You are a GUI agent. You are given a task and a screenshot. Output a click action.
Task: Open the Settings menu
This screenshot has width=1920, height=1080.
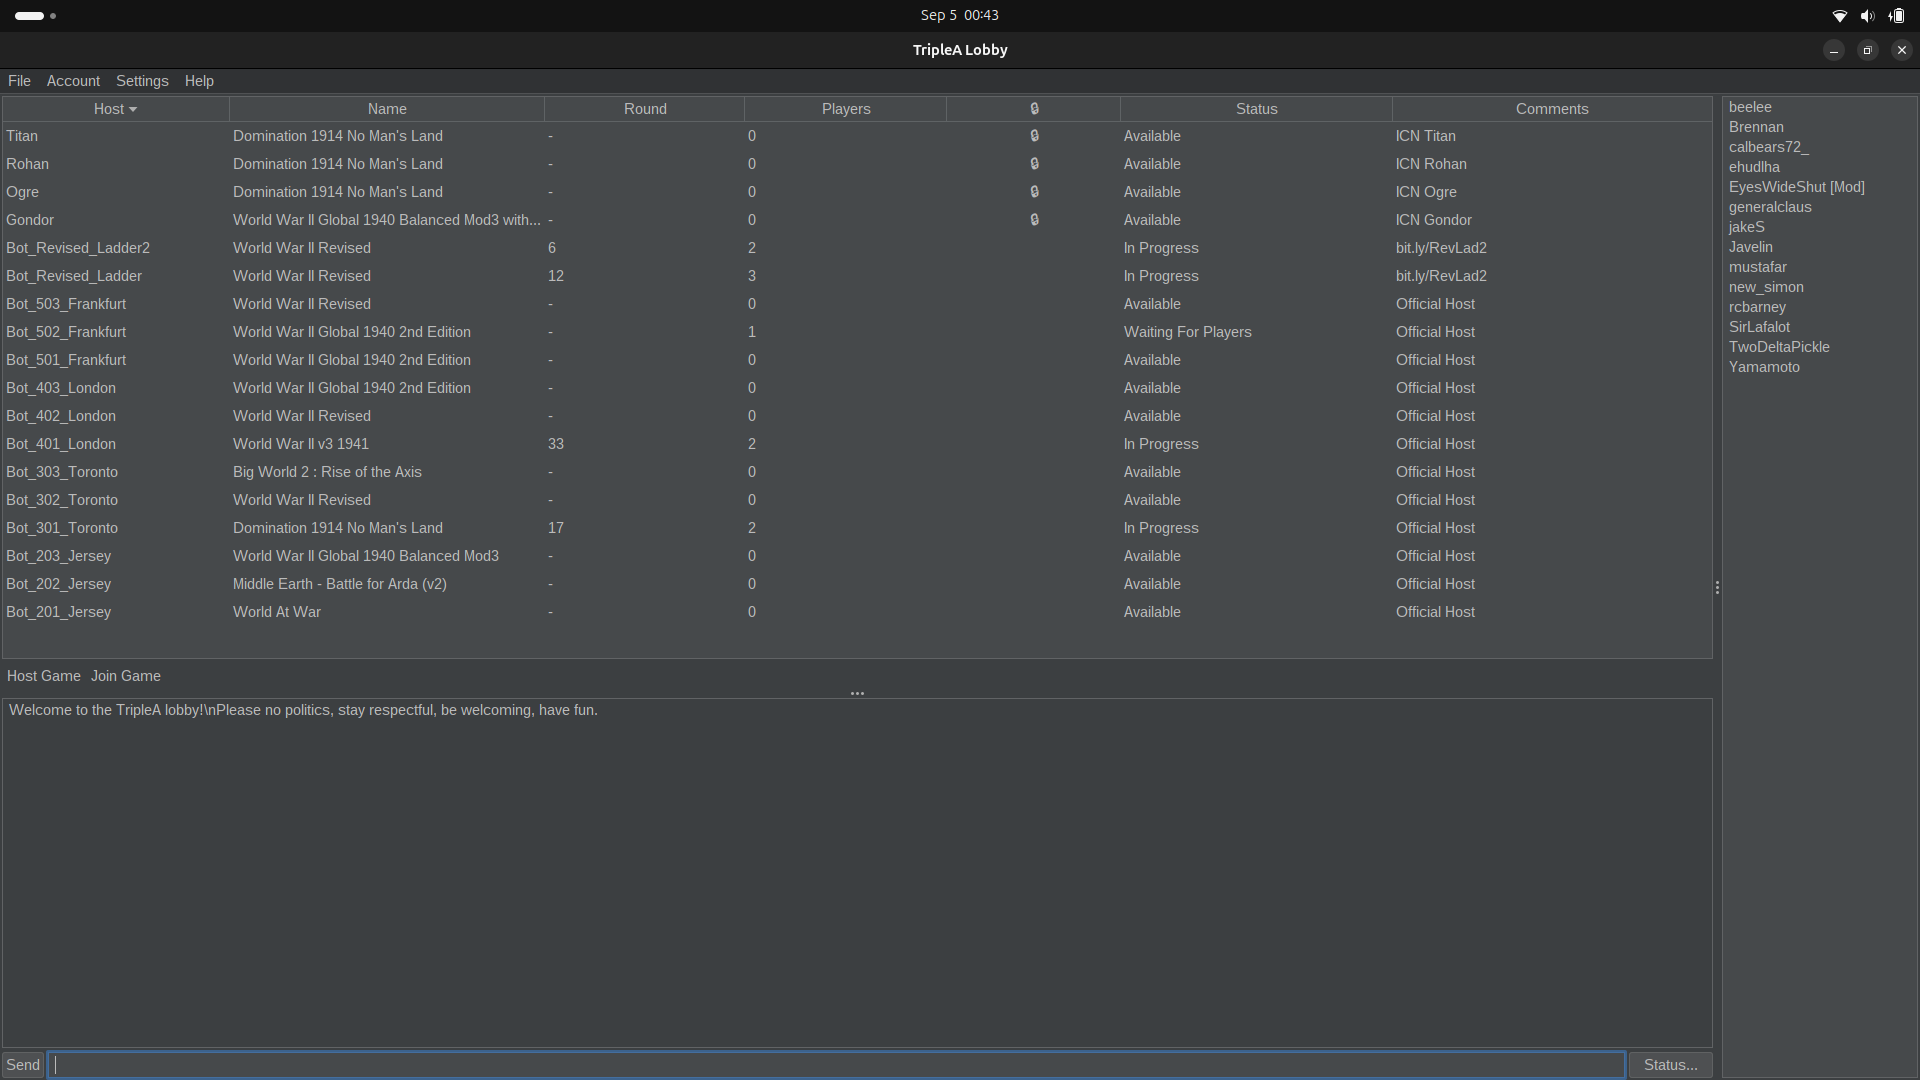point(142,81)
